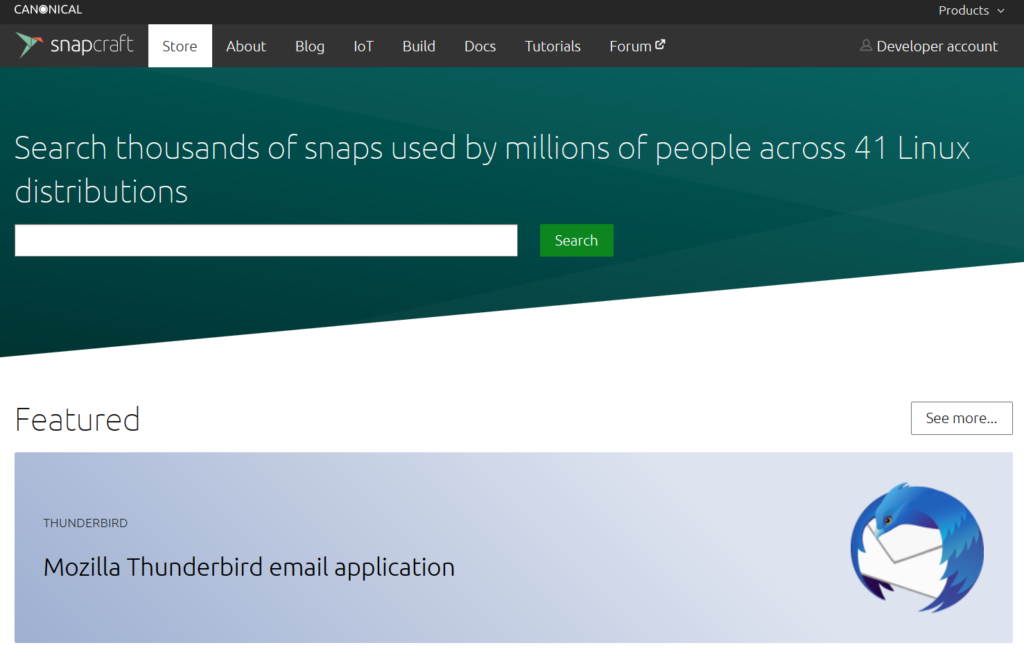
Task: Click the snapcraft bird logo
Action: coord(29,45)
